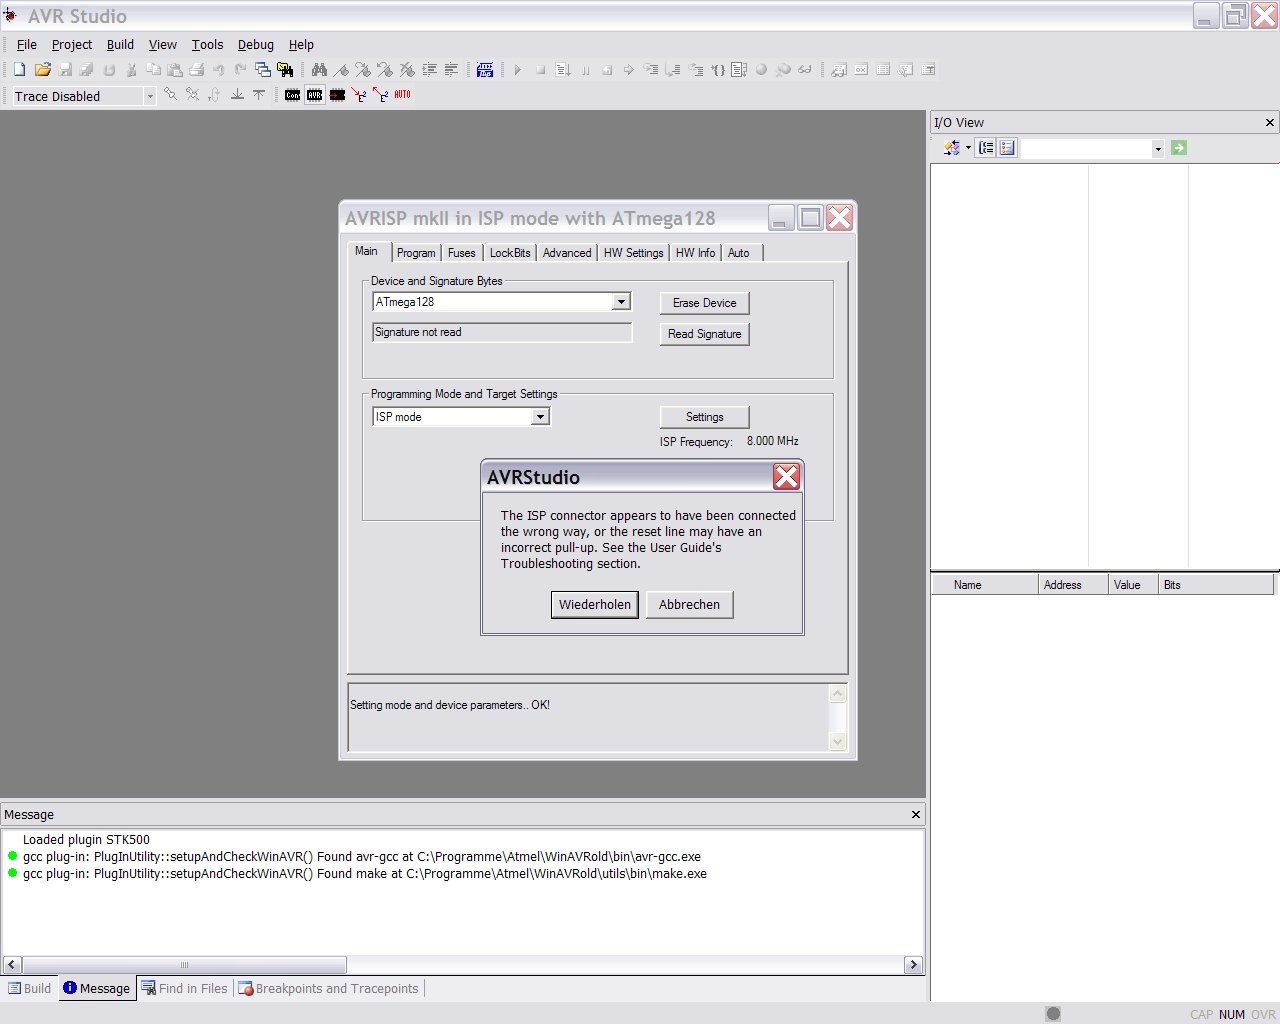Click the curly braces toolbar icon
Image resolution: width=1280 pixels, height=1024 pixels.
(718, 69)
